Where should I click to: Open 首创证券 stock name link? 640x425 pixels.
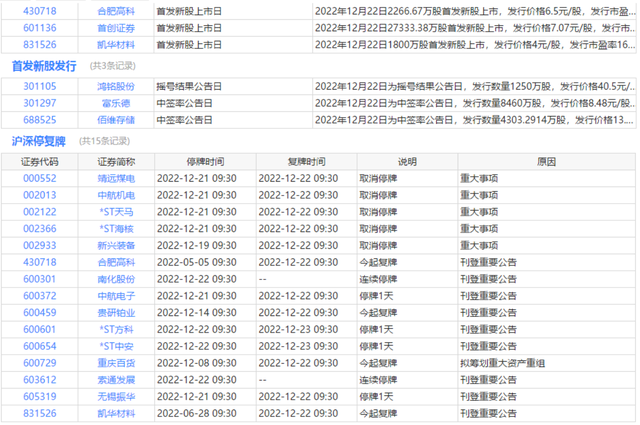[116, 28]
